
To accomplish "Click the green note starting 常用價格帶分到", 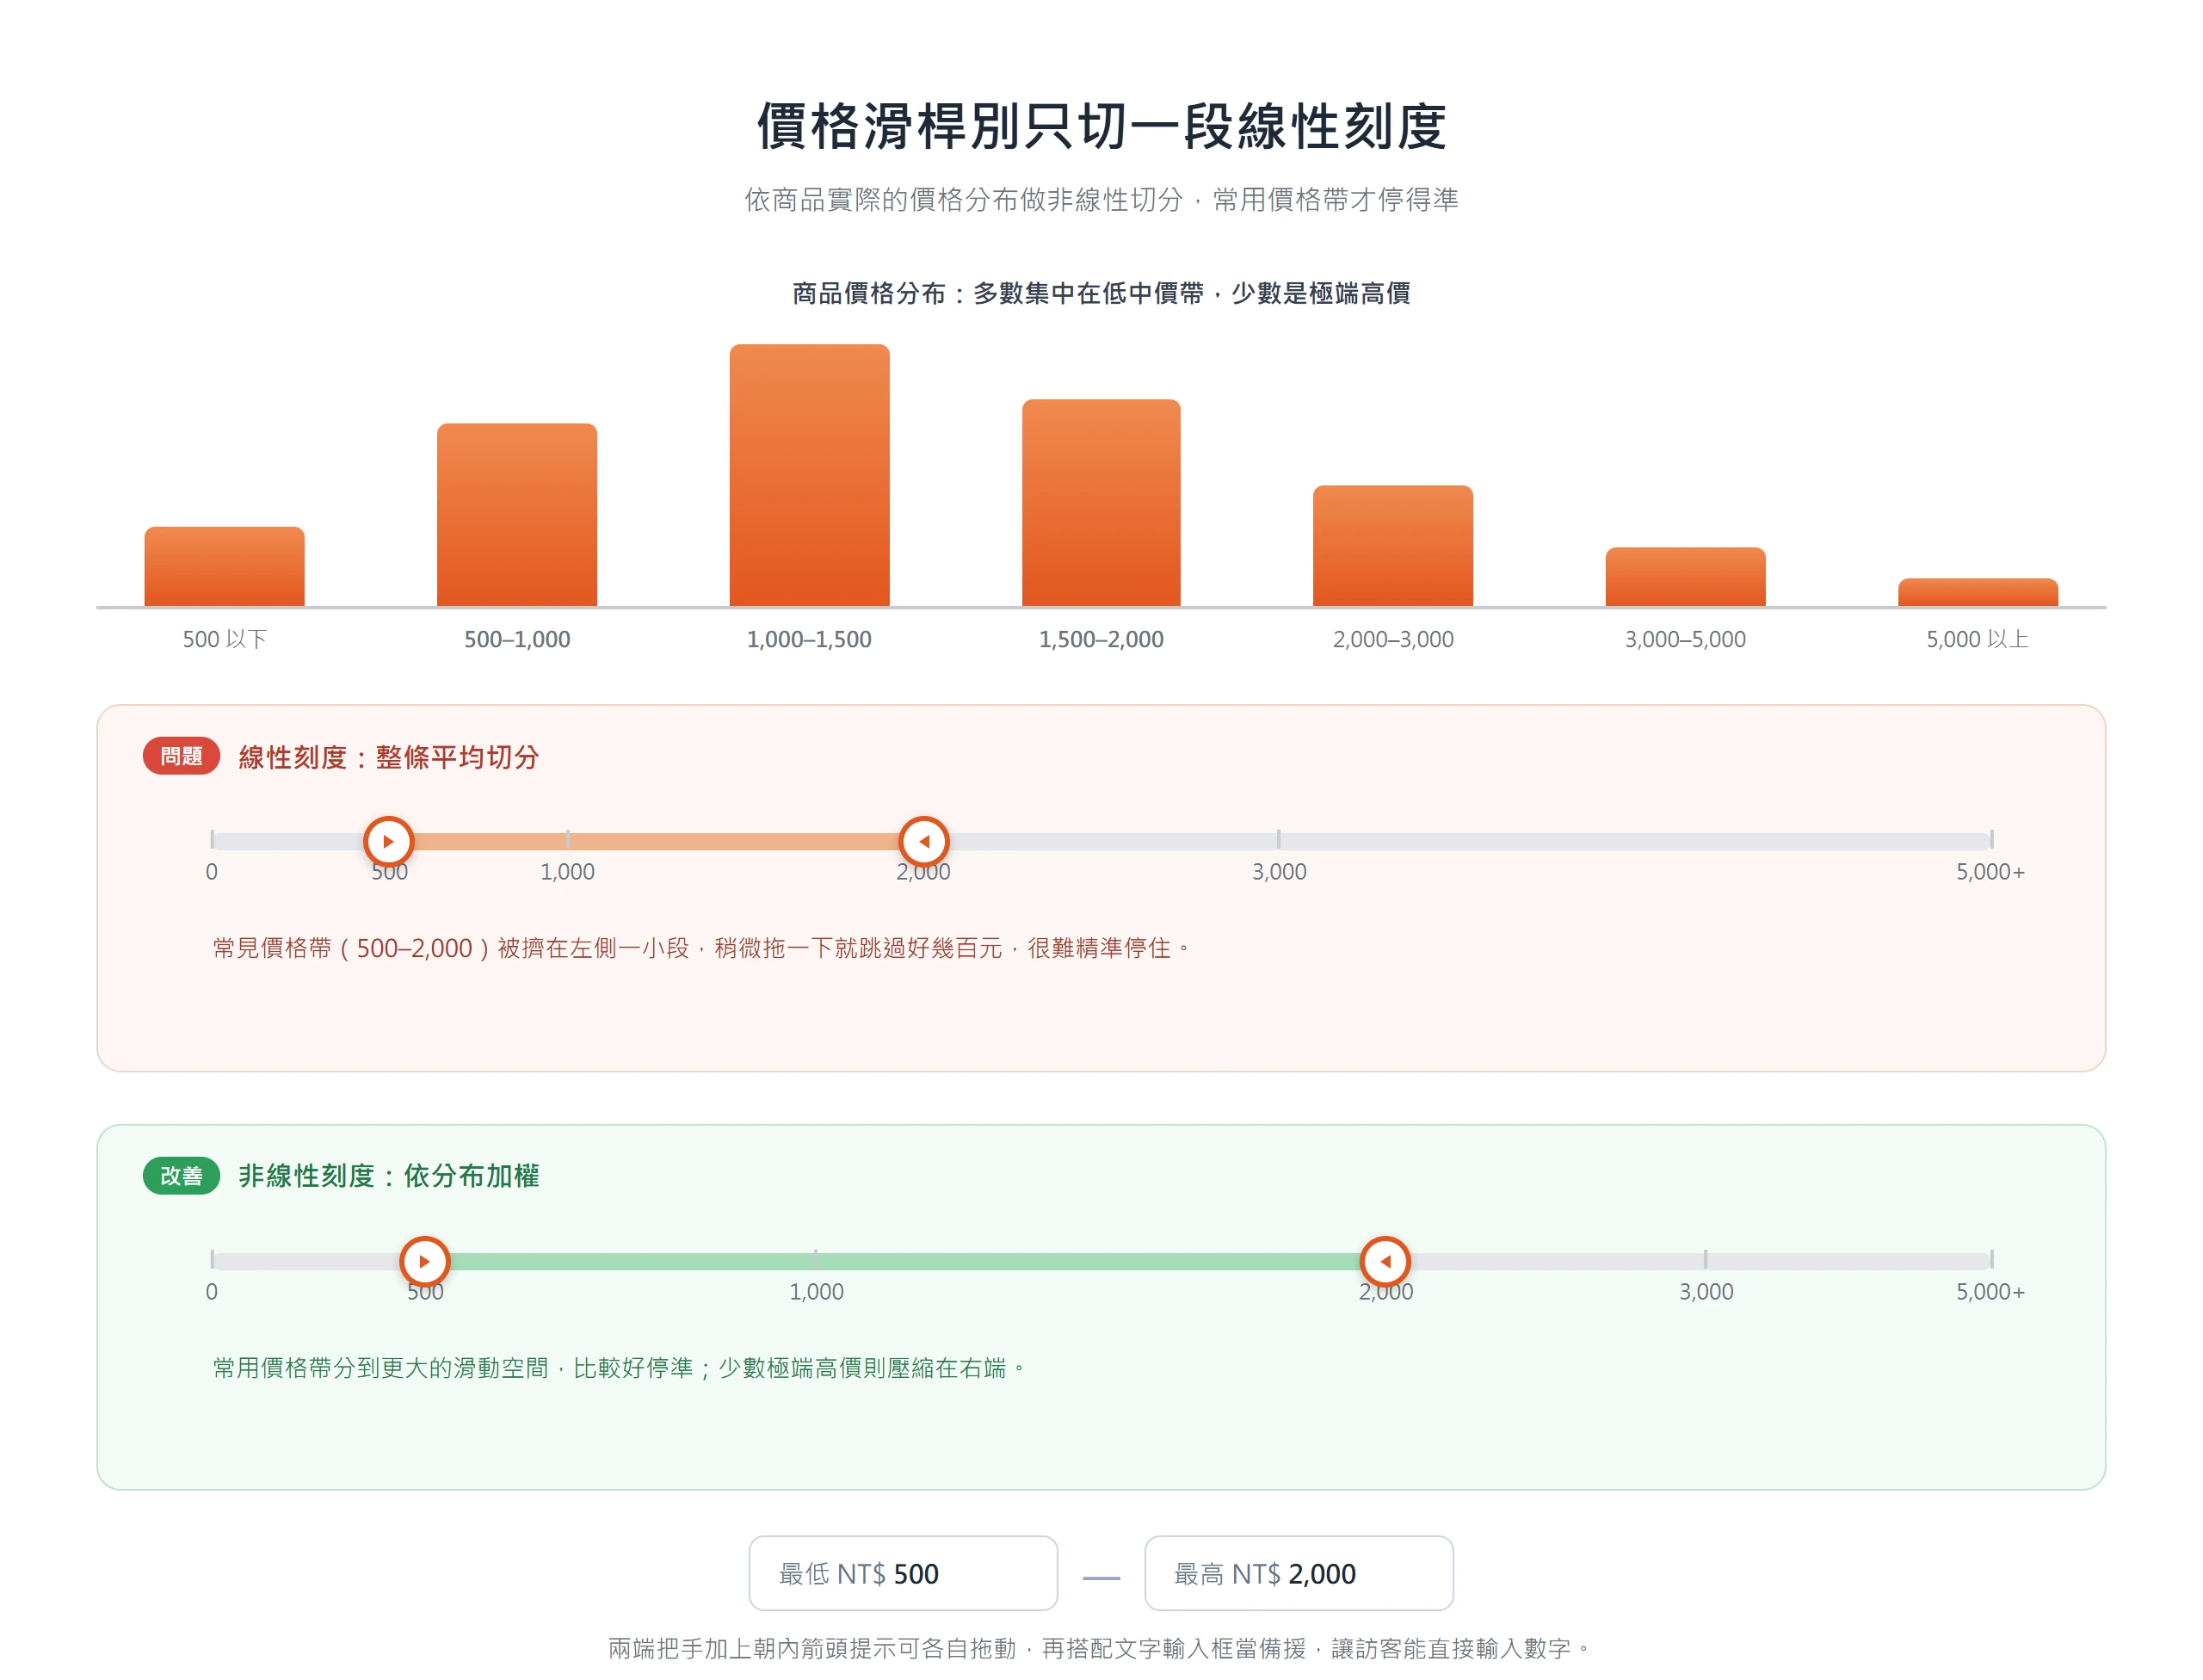I will click(x=619, y=1367).
